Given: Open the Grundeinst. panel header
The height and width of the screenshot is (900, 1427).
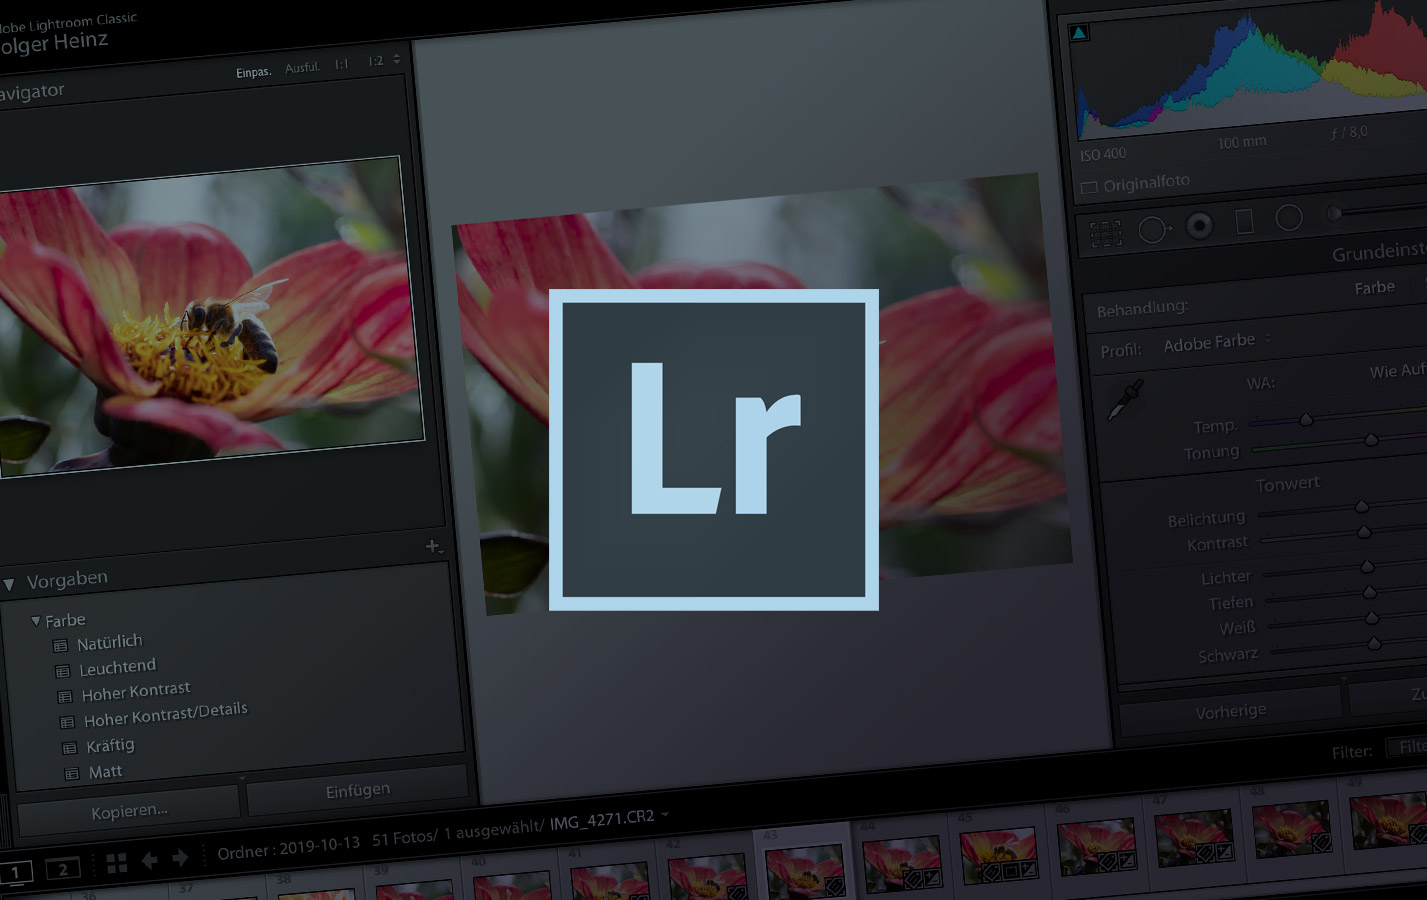Looking at the screenshot, I should click(x=1378, y=252).
